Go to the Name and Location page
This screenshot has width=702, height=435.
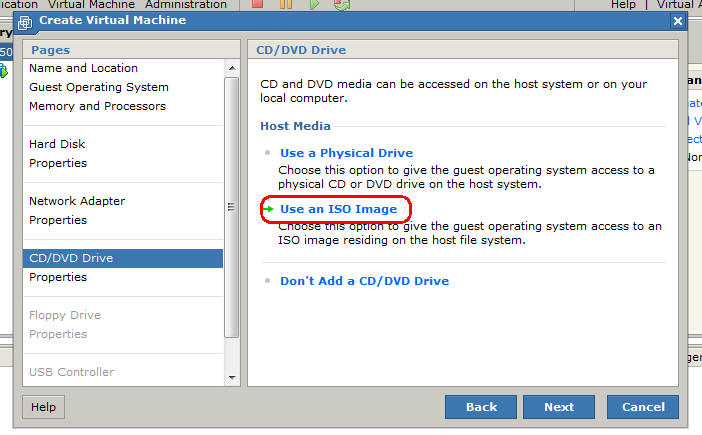[x=83, y=68]
